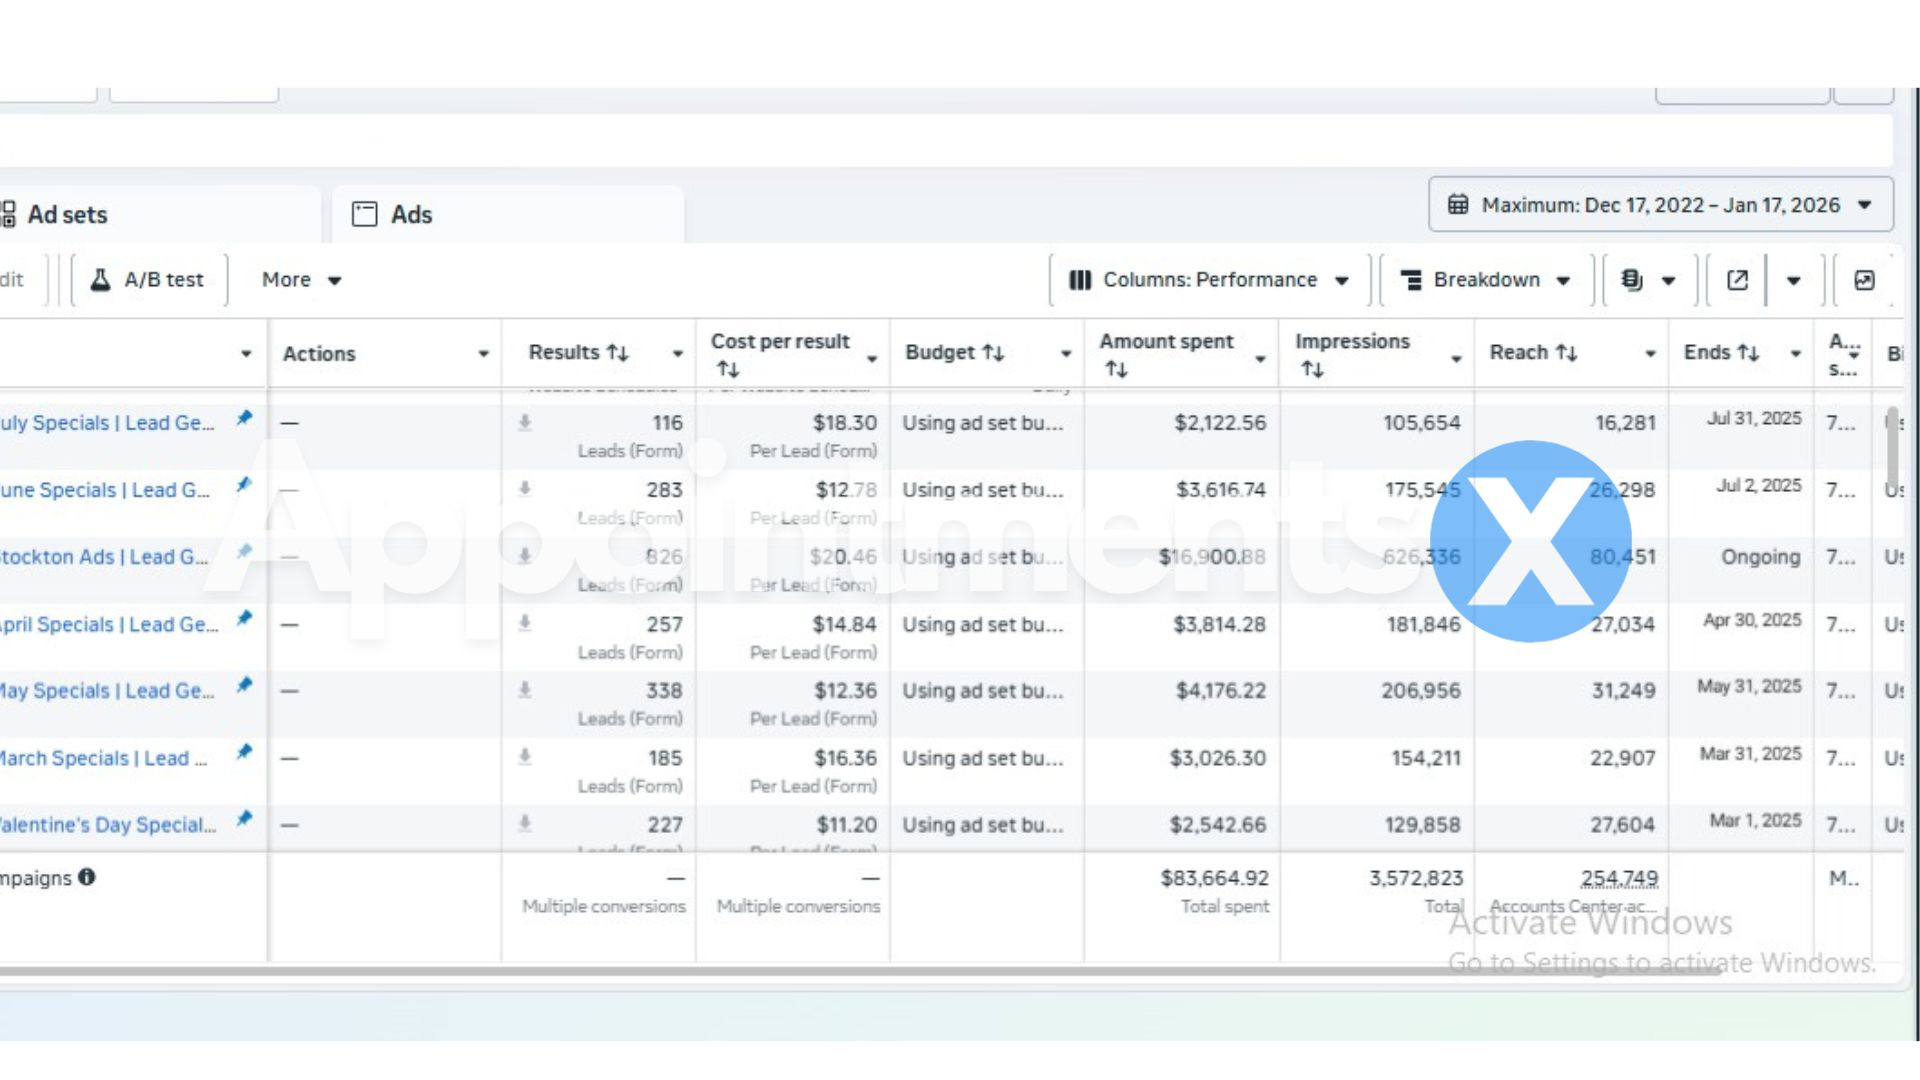Click the A/B test beaker icon
The height and width of the screenshot is (1080, 1920).
[100, 279]
